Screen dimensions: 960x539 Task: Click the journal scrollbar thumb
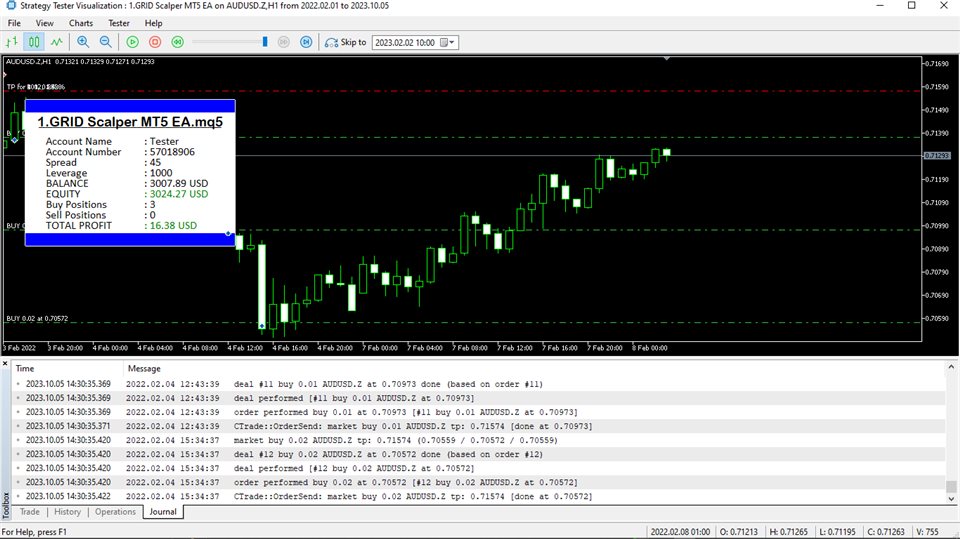[951, 487]
